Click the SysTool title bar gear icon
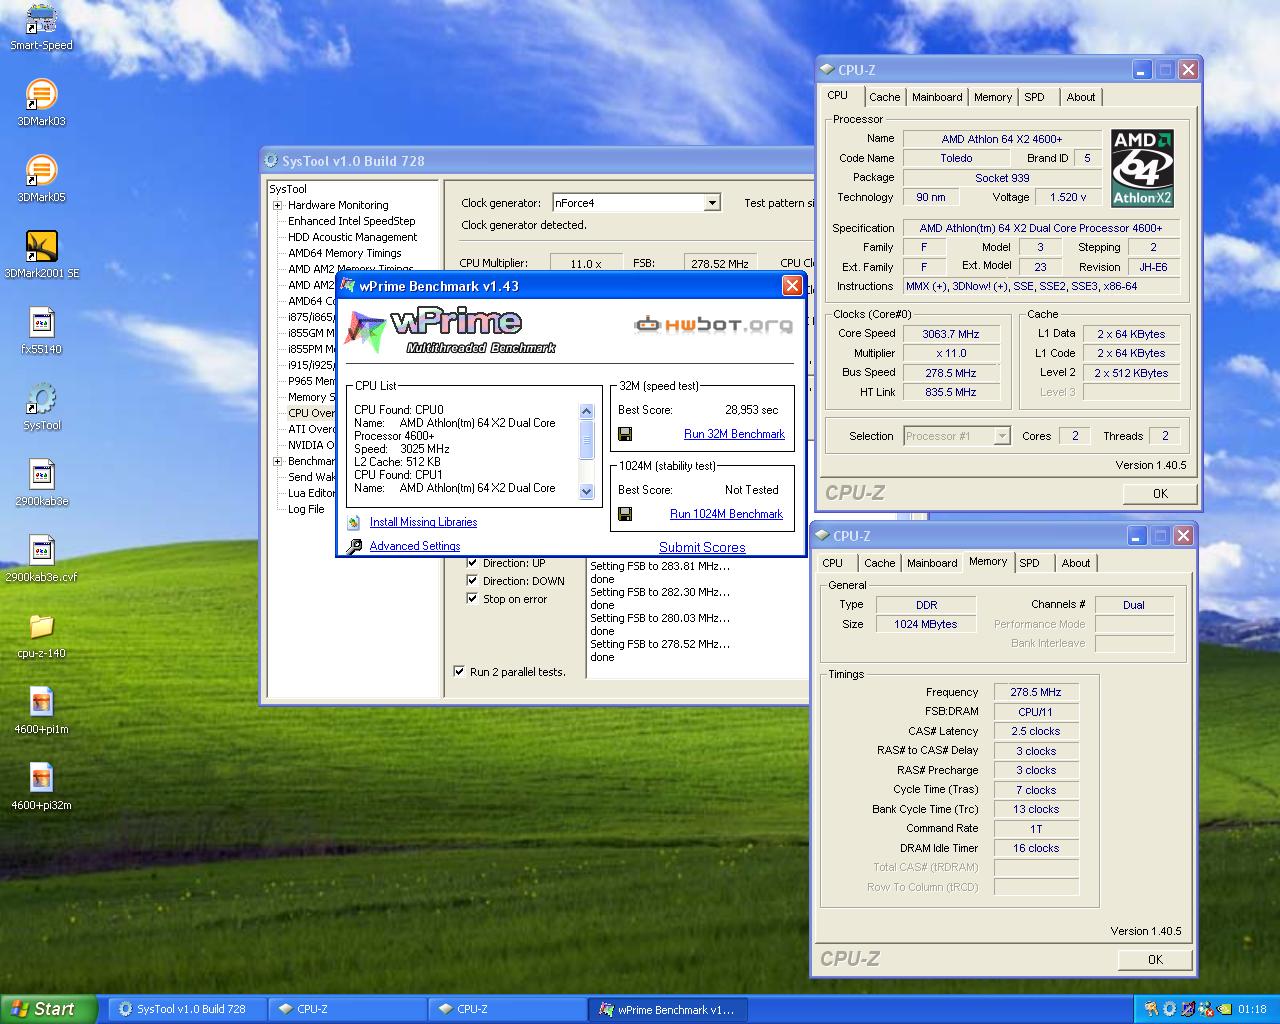Image resolution: width=1280 pixels, height=1024 pixels. pyautogui.click(x=271, y=161)
